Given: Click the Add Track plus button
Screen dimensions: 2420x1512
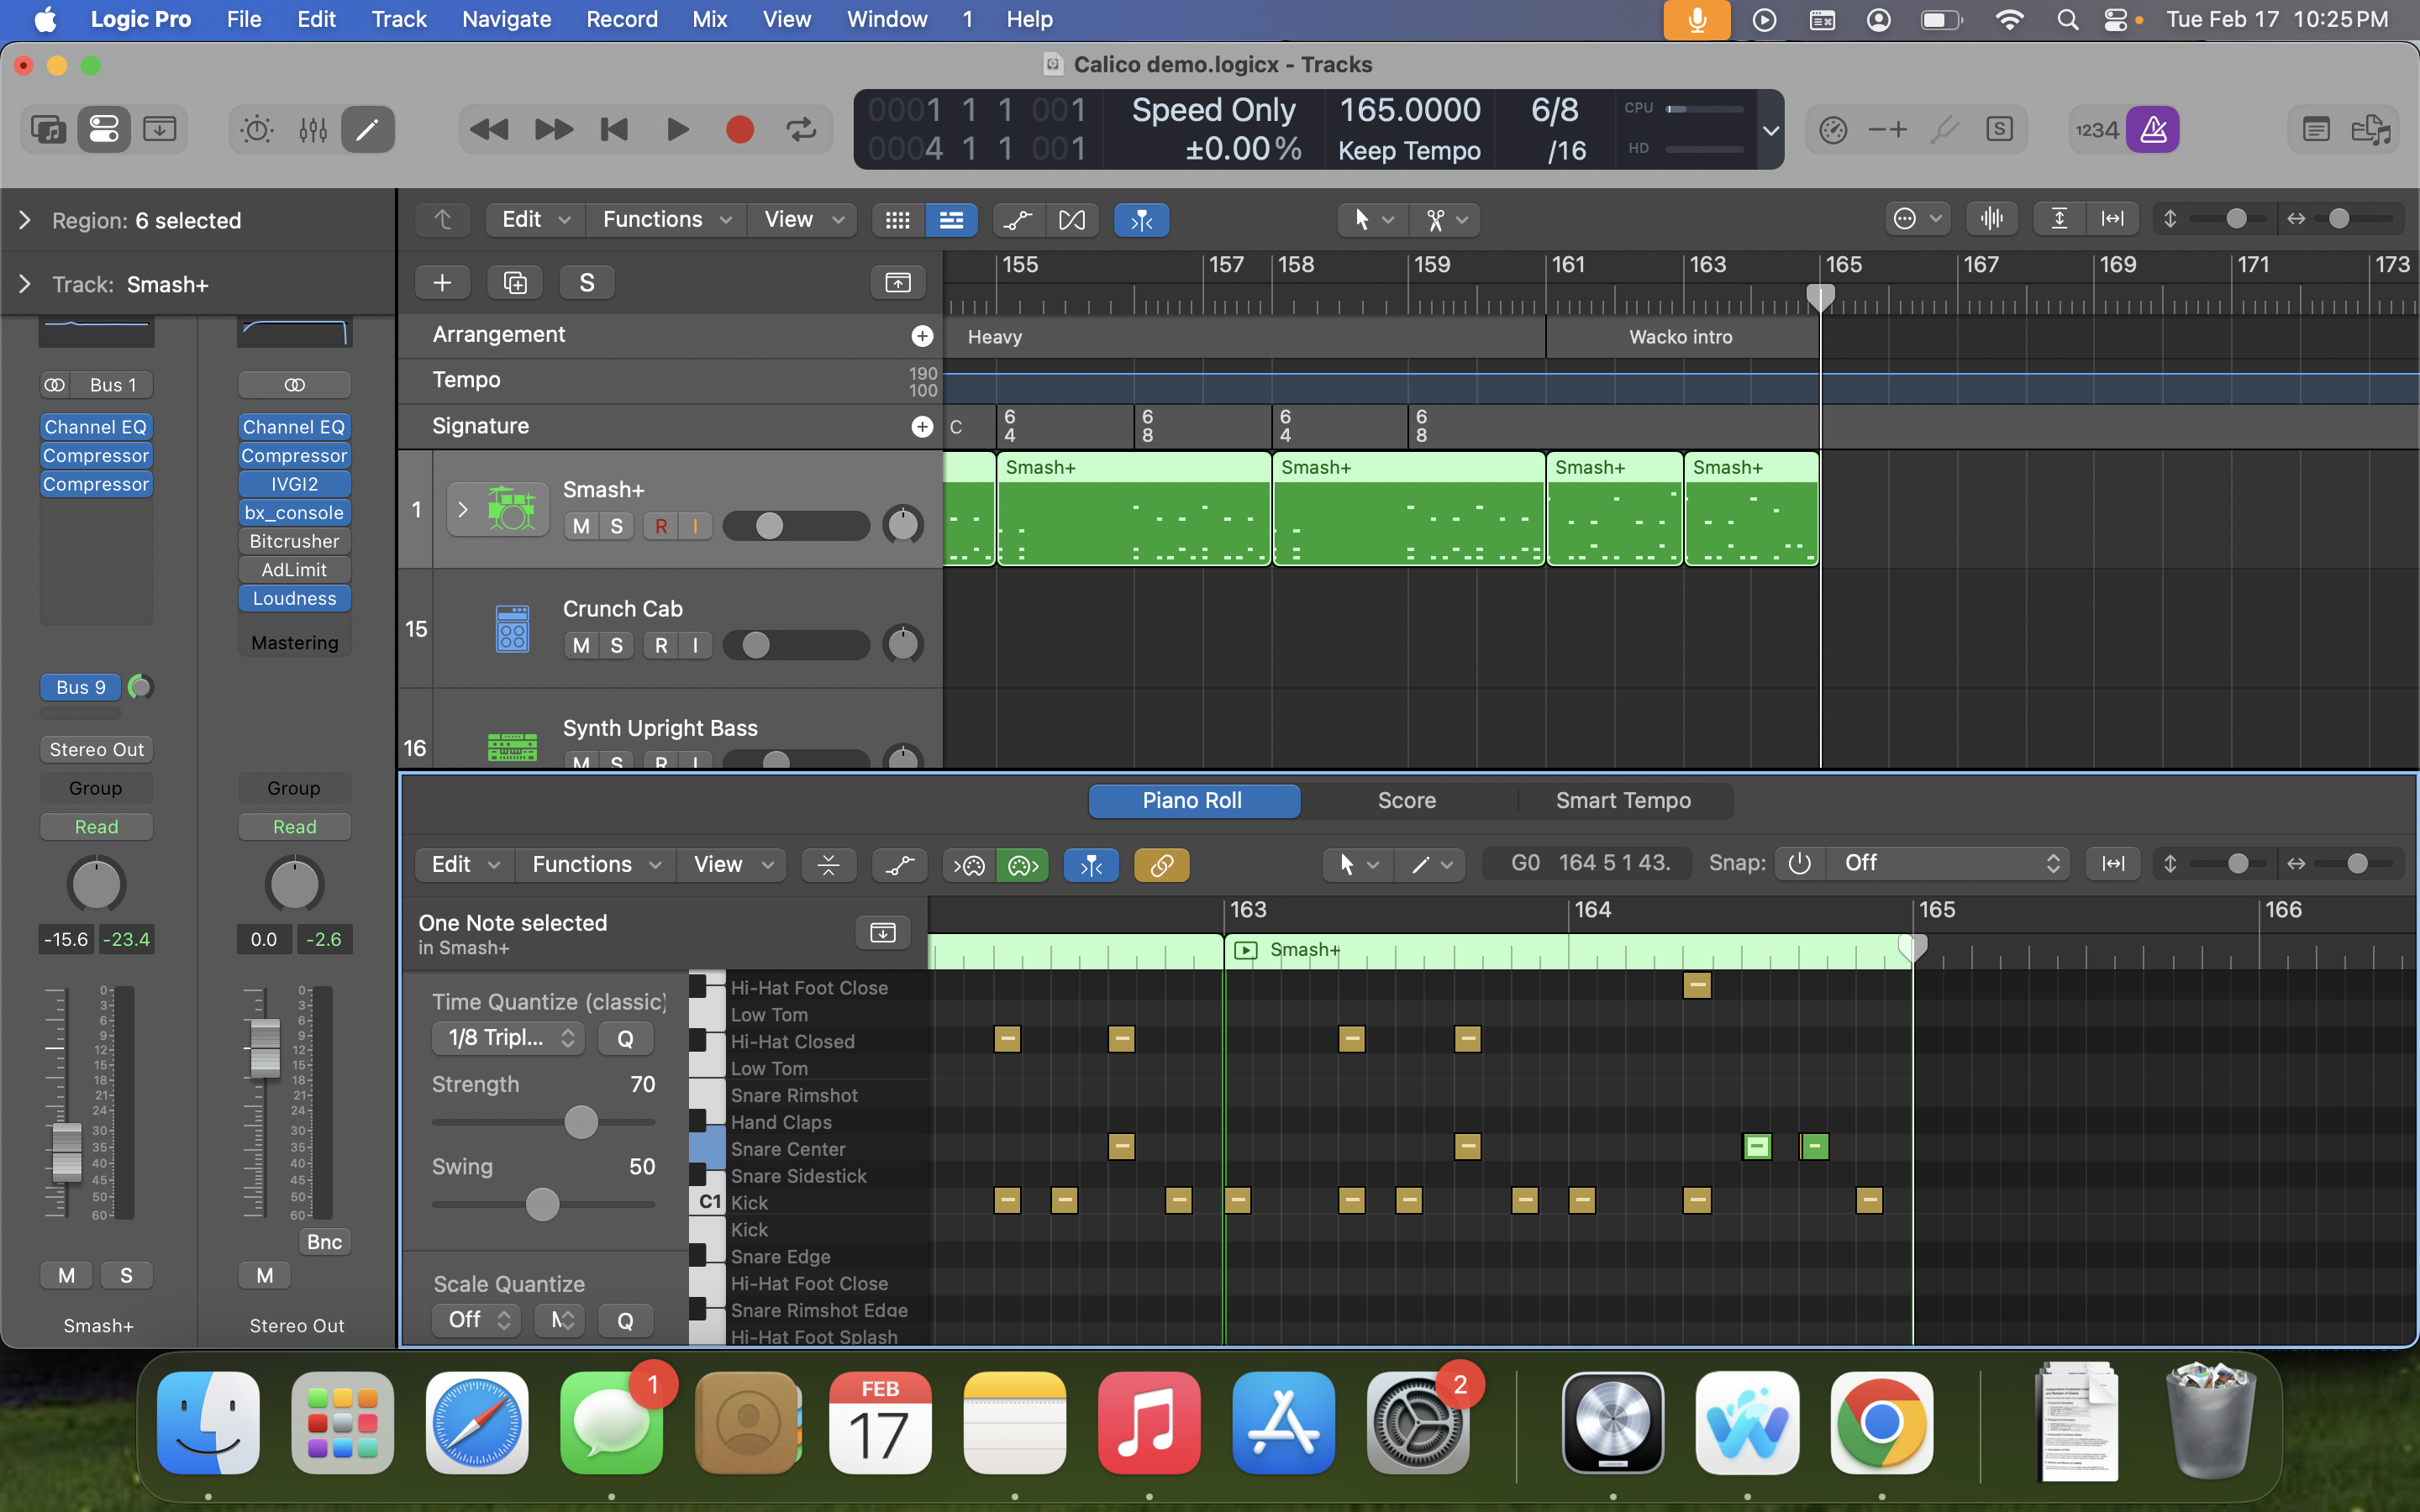Looking at the screenshot, I should pos(442,283).
